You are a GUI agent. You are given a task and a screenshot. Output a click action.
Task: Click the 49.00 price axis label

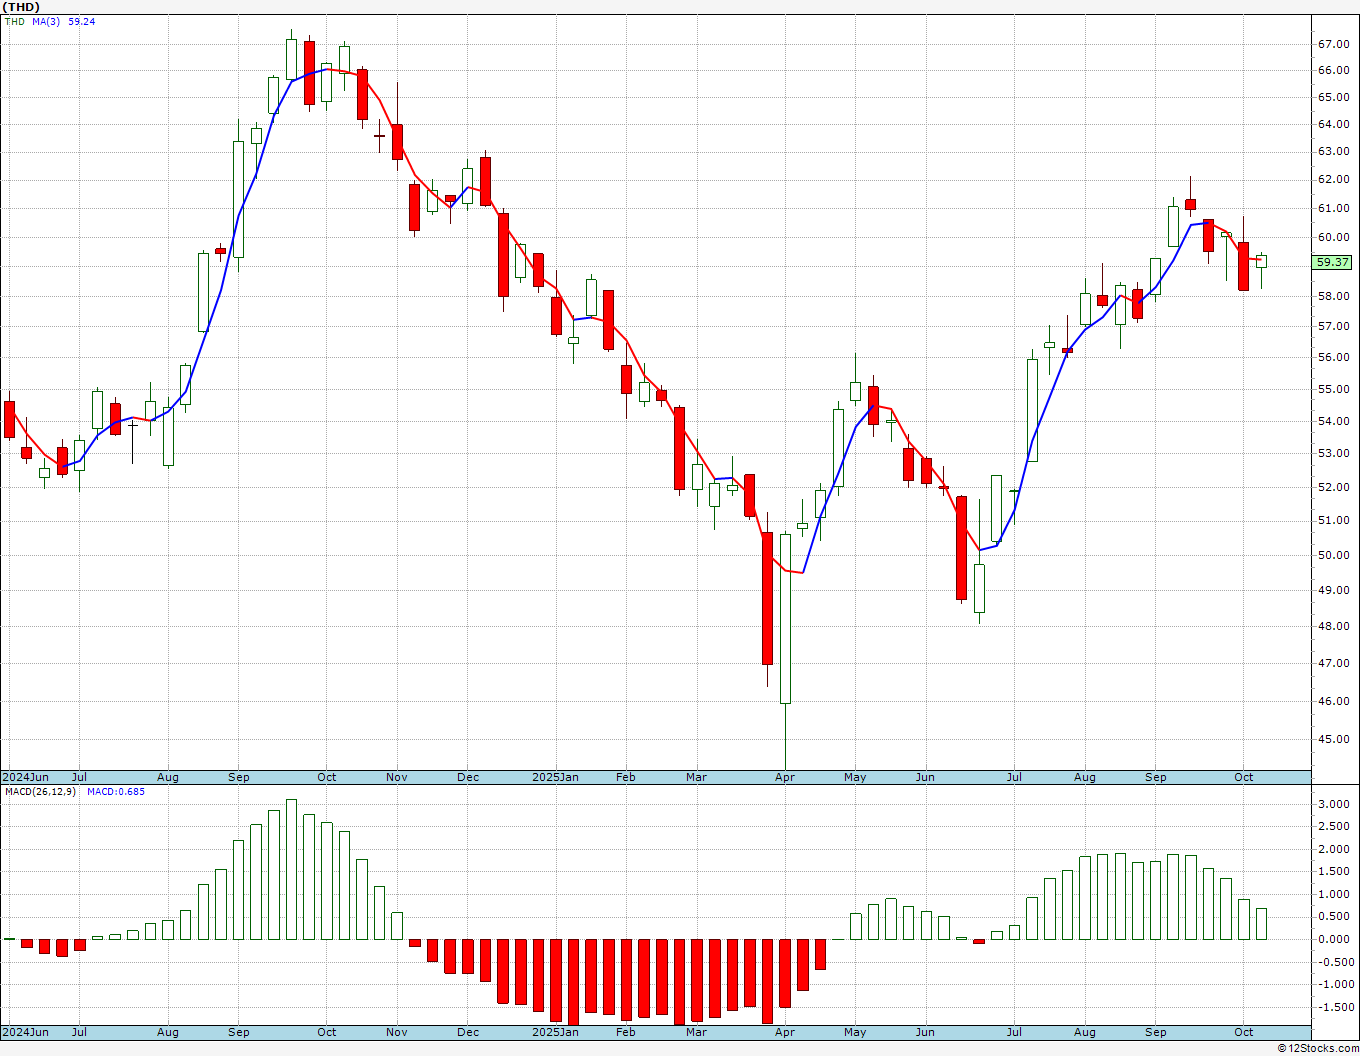(x=1333, y=590)
